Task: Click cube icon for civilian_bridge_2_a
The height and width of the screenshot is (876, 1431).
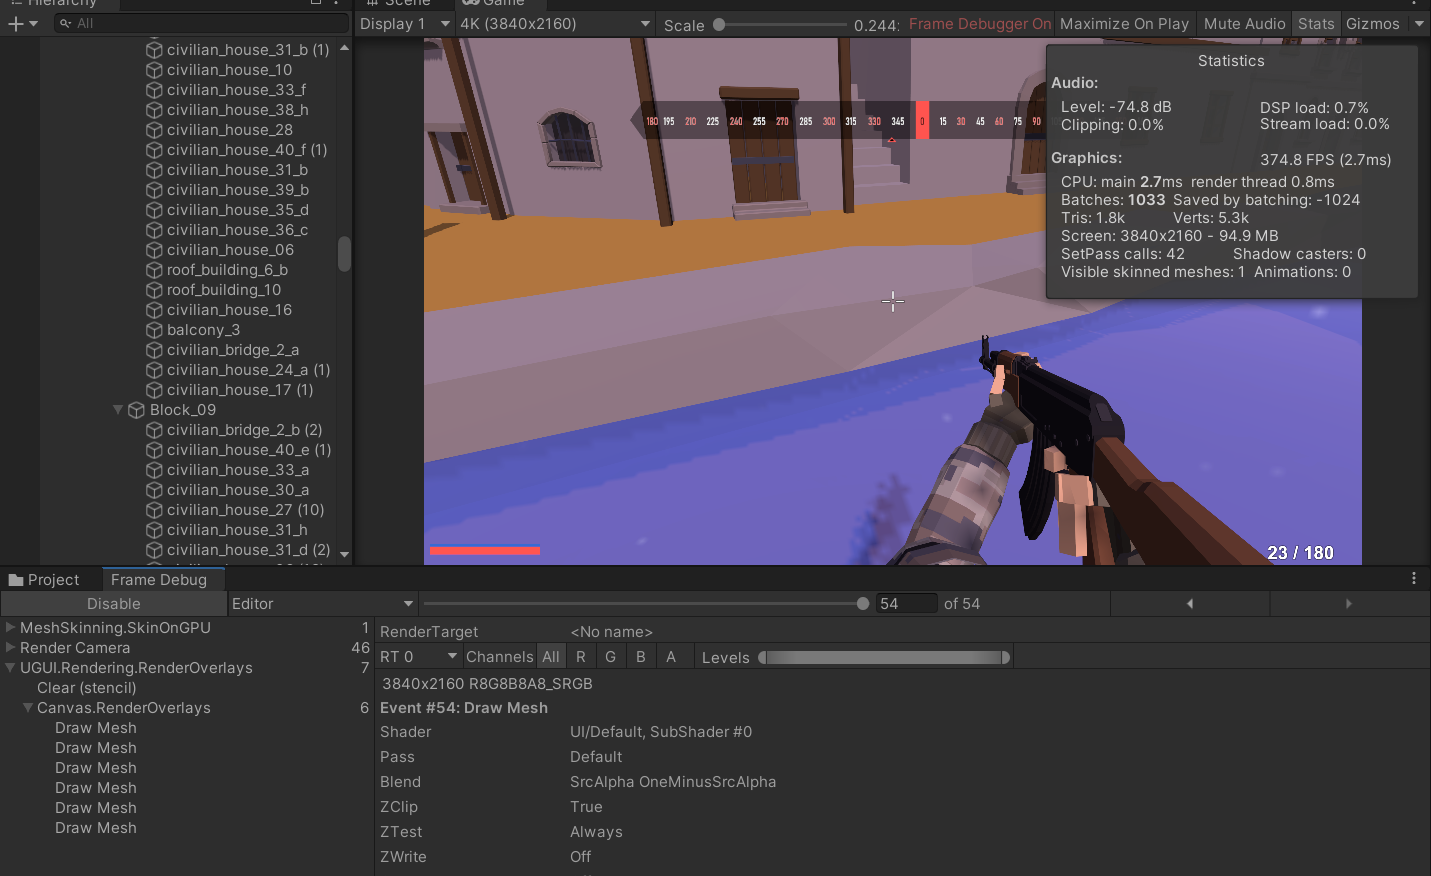Action: coord(154,350)
